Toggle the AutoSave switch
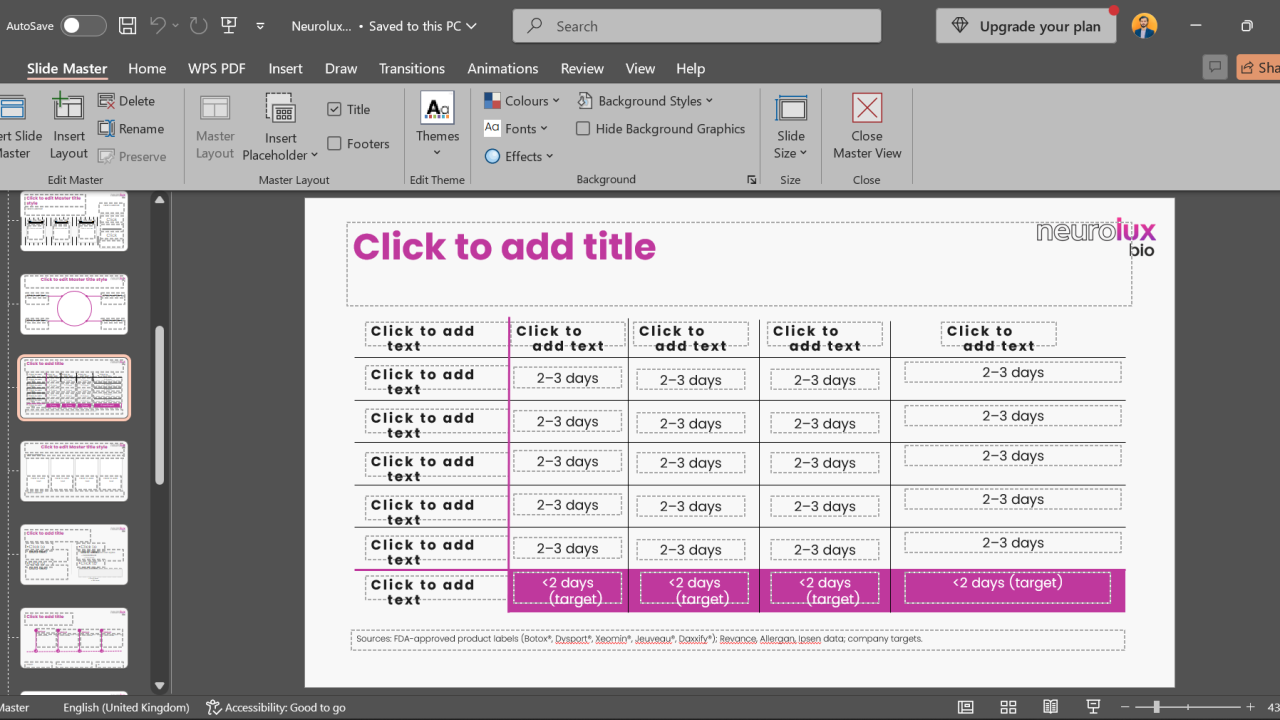Viewport: 1280px width, 720px height. click(83, 26)
